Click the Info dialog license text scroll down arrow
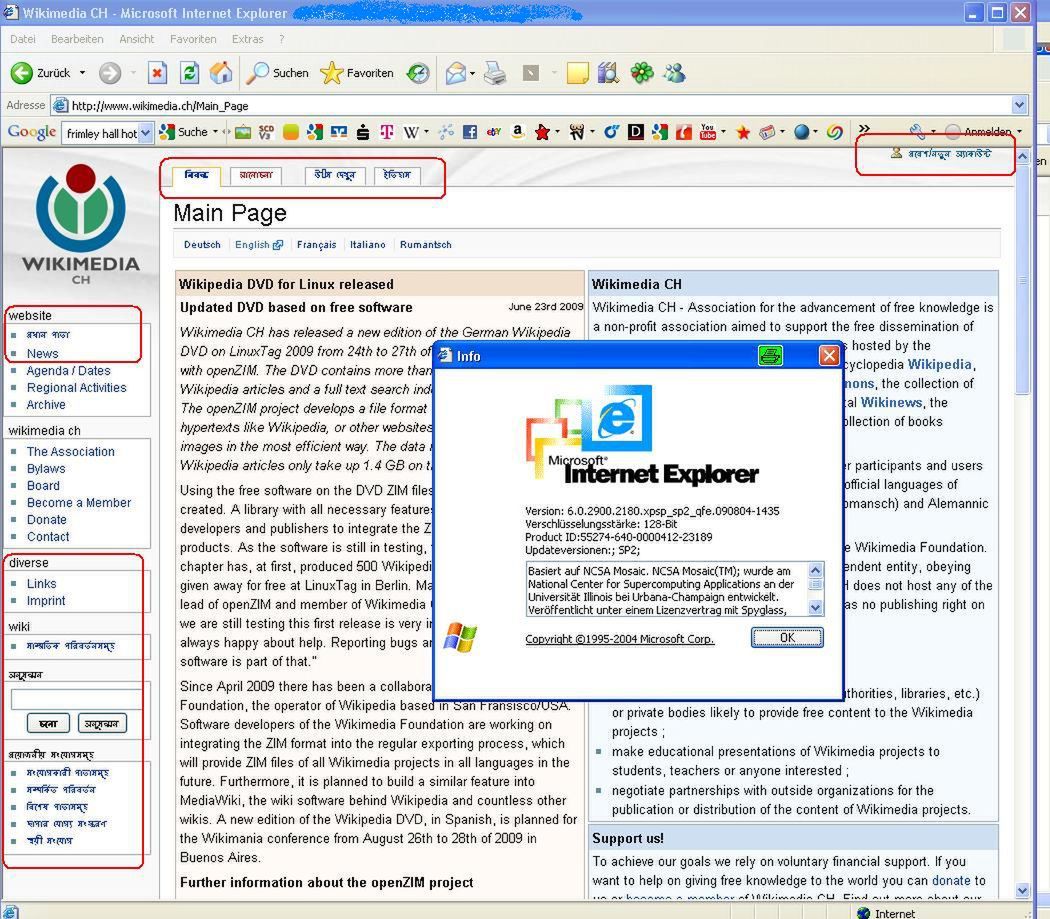Screen dimensions: 1050x919 click(x=815, y=608)
